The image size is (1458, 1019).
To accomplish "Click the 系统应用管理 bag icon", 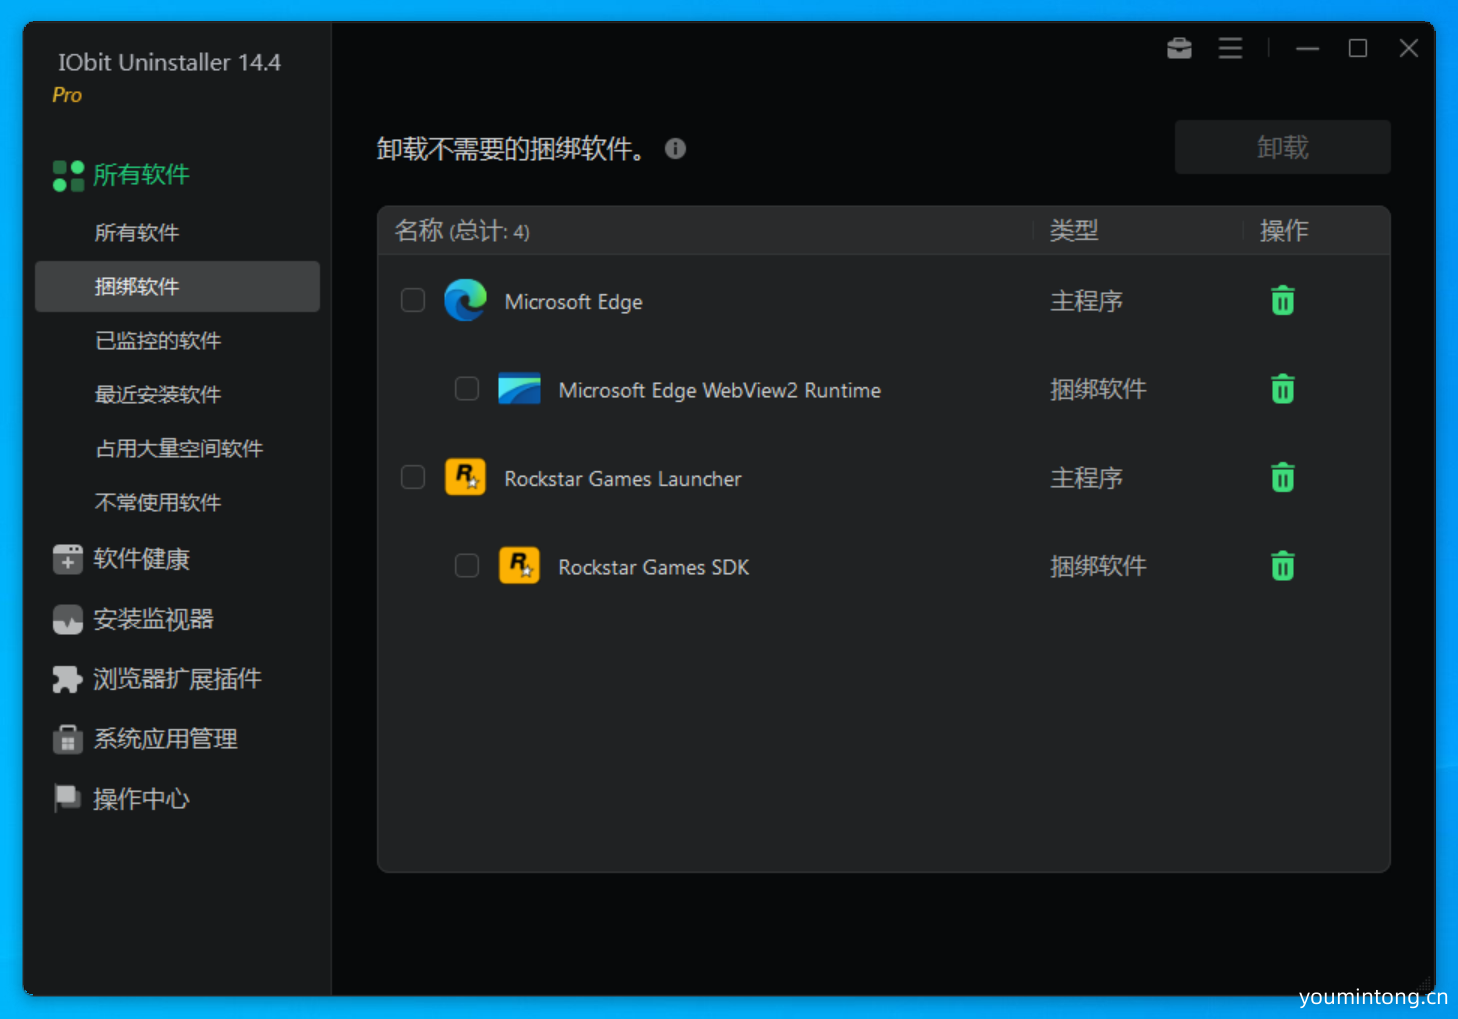I will pyautogui.click(x=67, y=739).
